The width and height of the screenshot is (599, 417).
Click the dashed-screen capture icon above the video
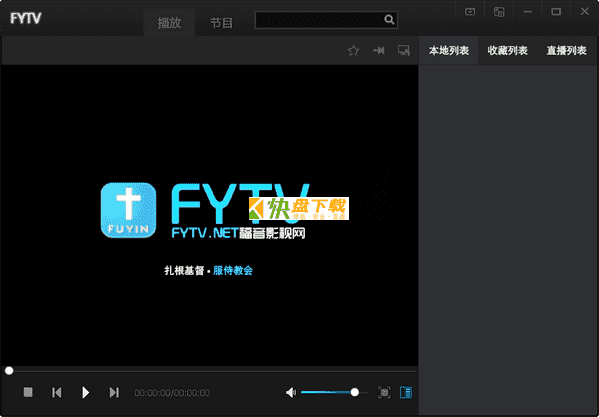404,50
